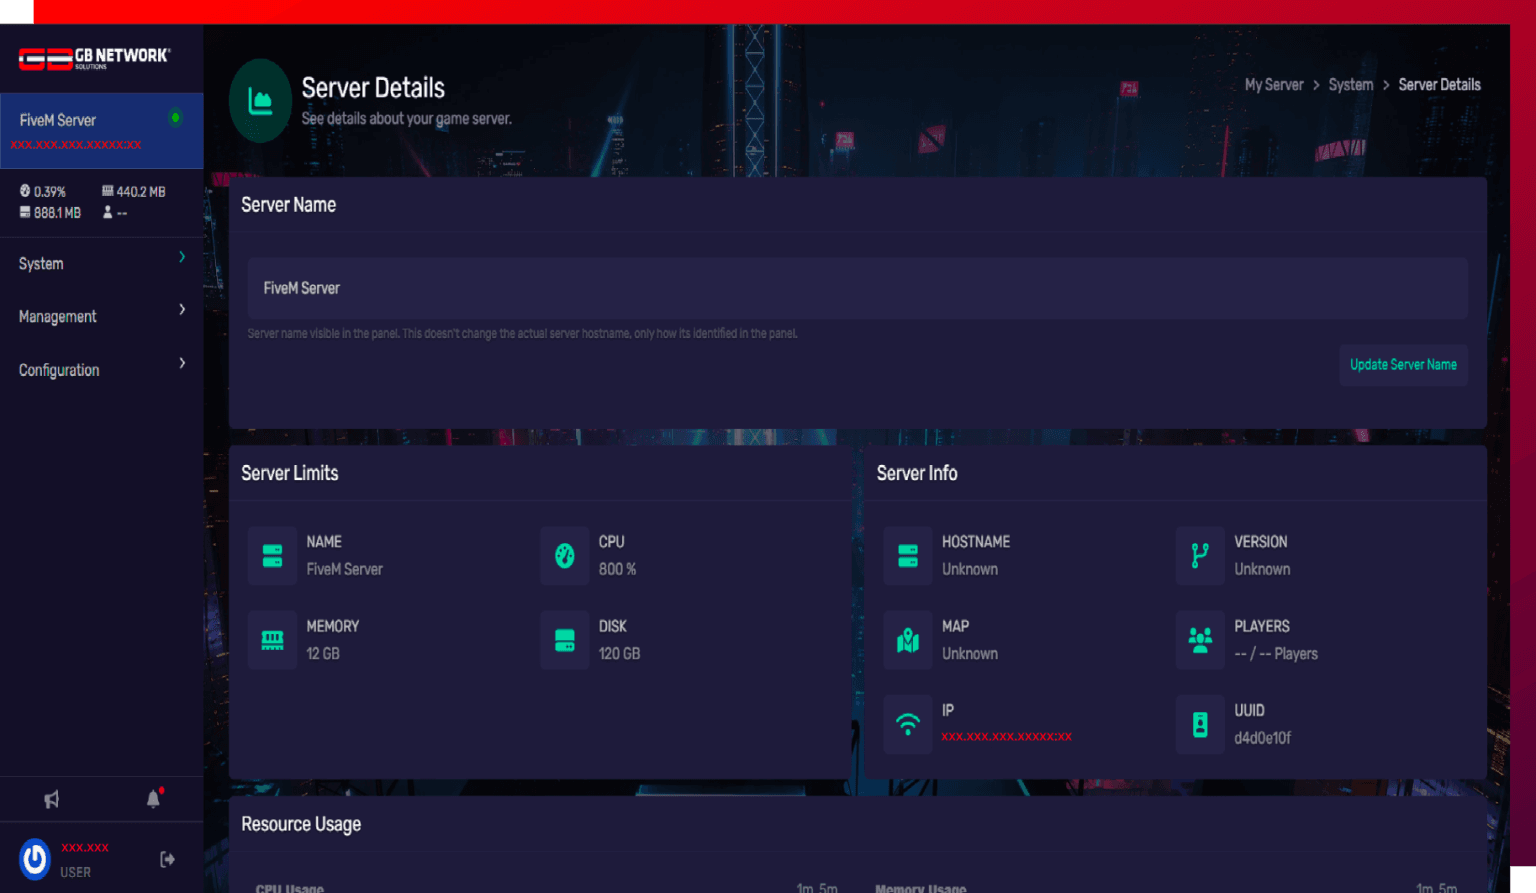
Task: Click the Memory RAM icon in Server Limits
Action: pyautogui.click(x=272, y=640)
